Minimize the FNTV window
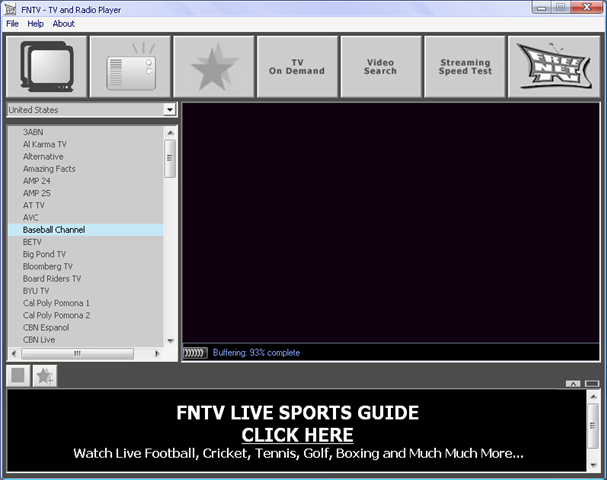Viewport: 607px width, 480px height. click(542, 7)
